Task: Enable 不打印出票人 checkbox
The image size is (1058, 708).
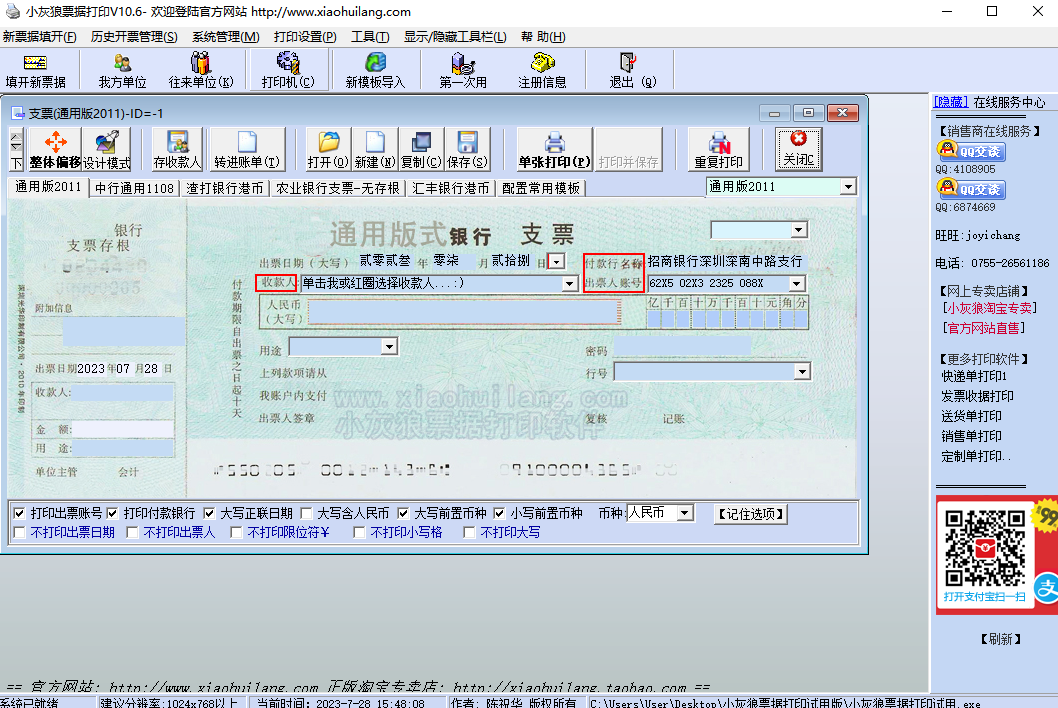Action: click(x=132, y=533)
